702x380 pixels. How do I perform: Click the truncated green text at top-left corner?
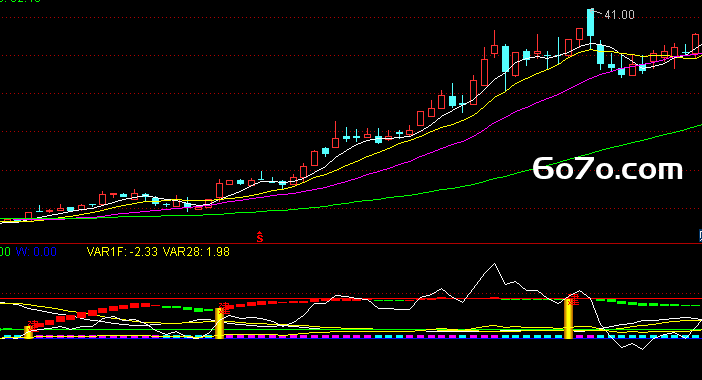click(x=20, y=1)
